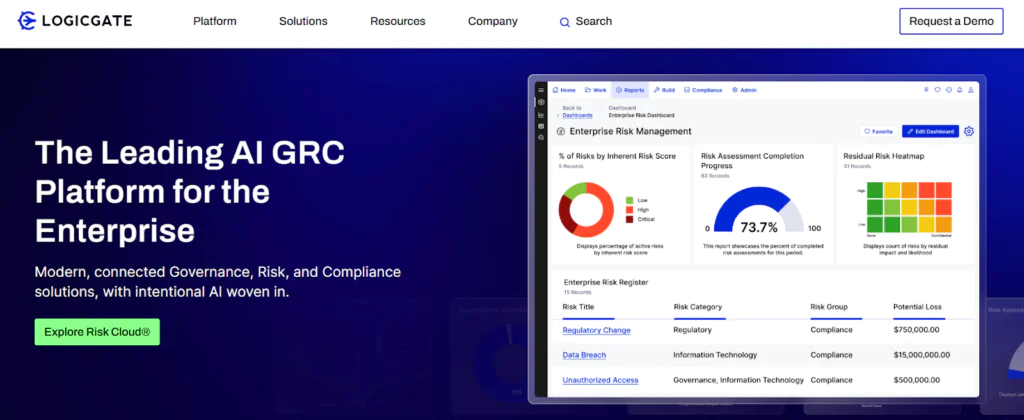The width and height of the screenshot is (1024, 420).
Task: Open the user profile icon
Action: tap(970, 89)
